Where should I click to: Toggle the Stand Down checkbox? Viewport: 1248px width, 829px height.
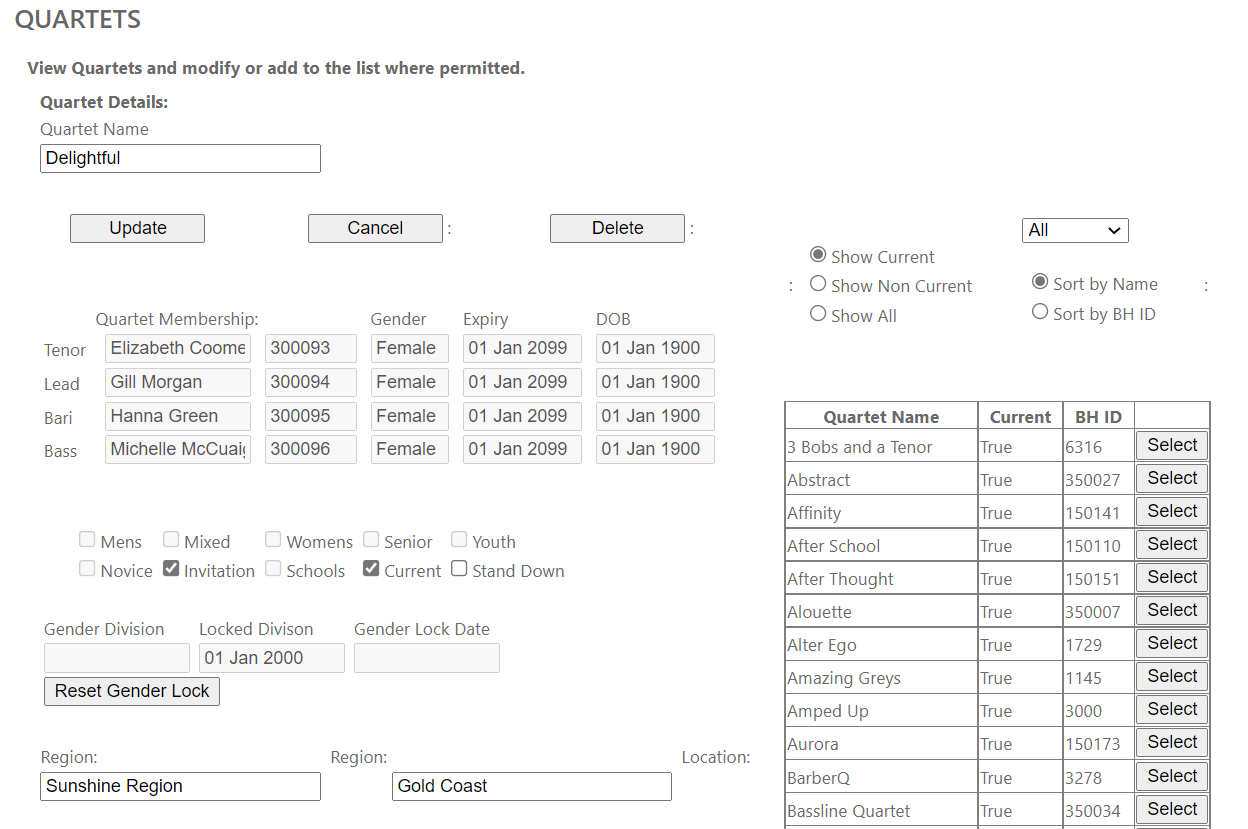[x=459, y=569]
